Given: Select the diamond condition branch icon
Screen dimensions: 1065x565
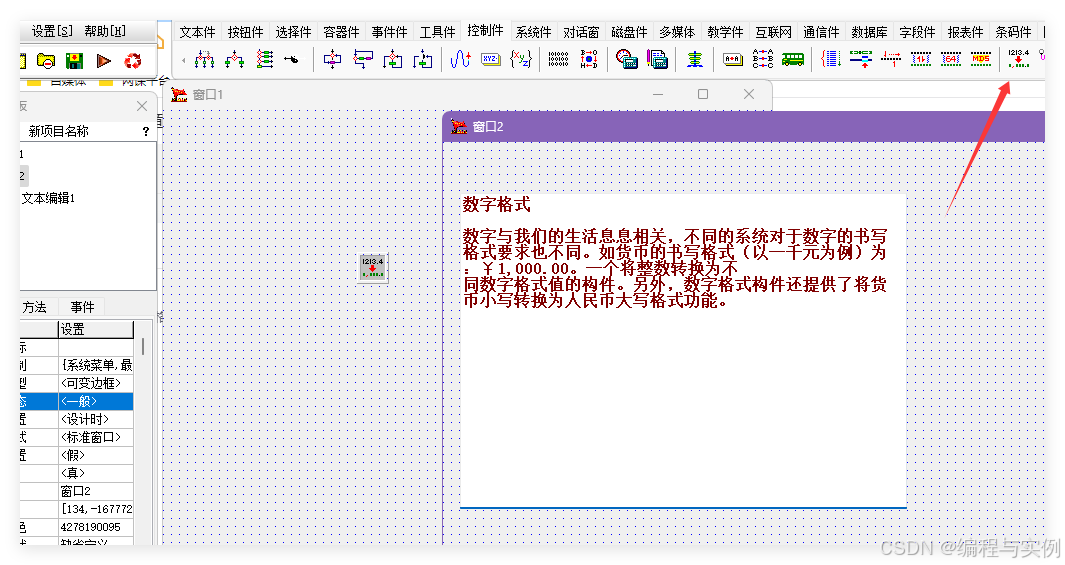Looking at the screenshot, I should [x=234, y=60].
